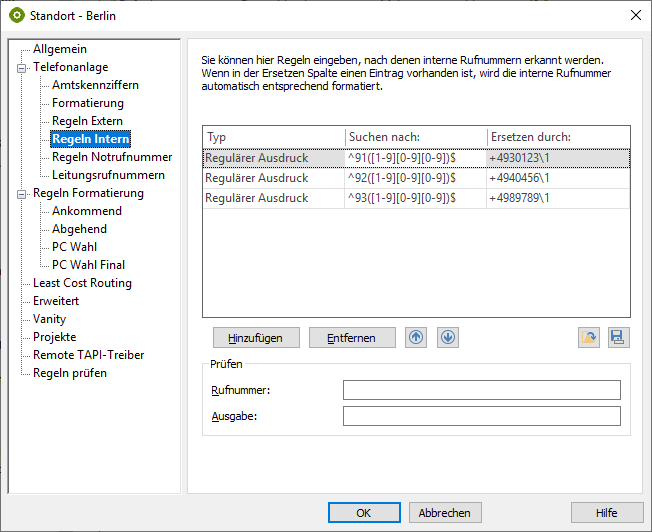Select Amtskennziffern in the settings tree
Screen dimensions: 652x532
click(x=95, y=85)
